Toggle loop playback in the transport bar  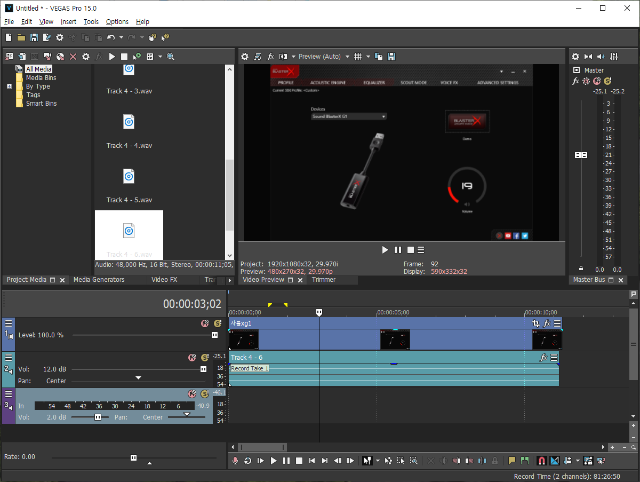(248, 461)
